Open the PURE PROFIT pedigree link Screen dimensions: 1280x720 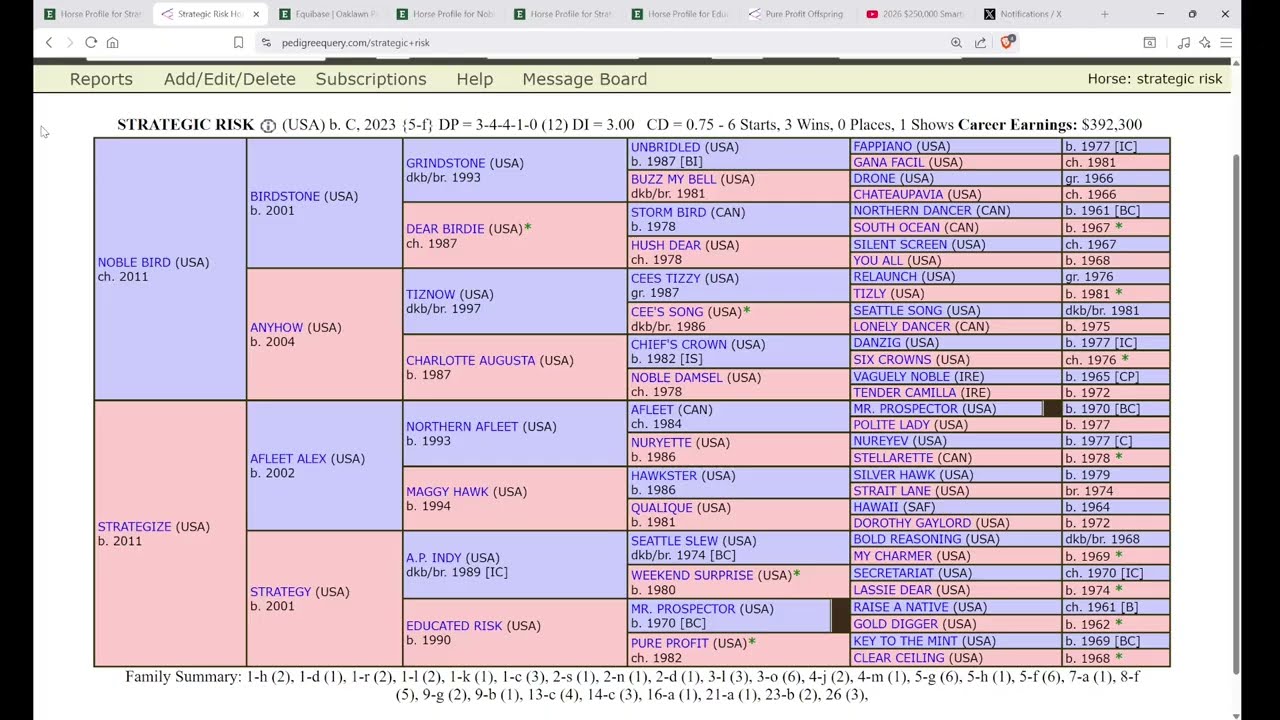[x=671, y=642]
